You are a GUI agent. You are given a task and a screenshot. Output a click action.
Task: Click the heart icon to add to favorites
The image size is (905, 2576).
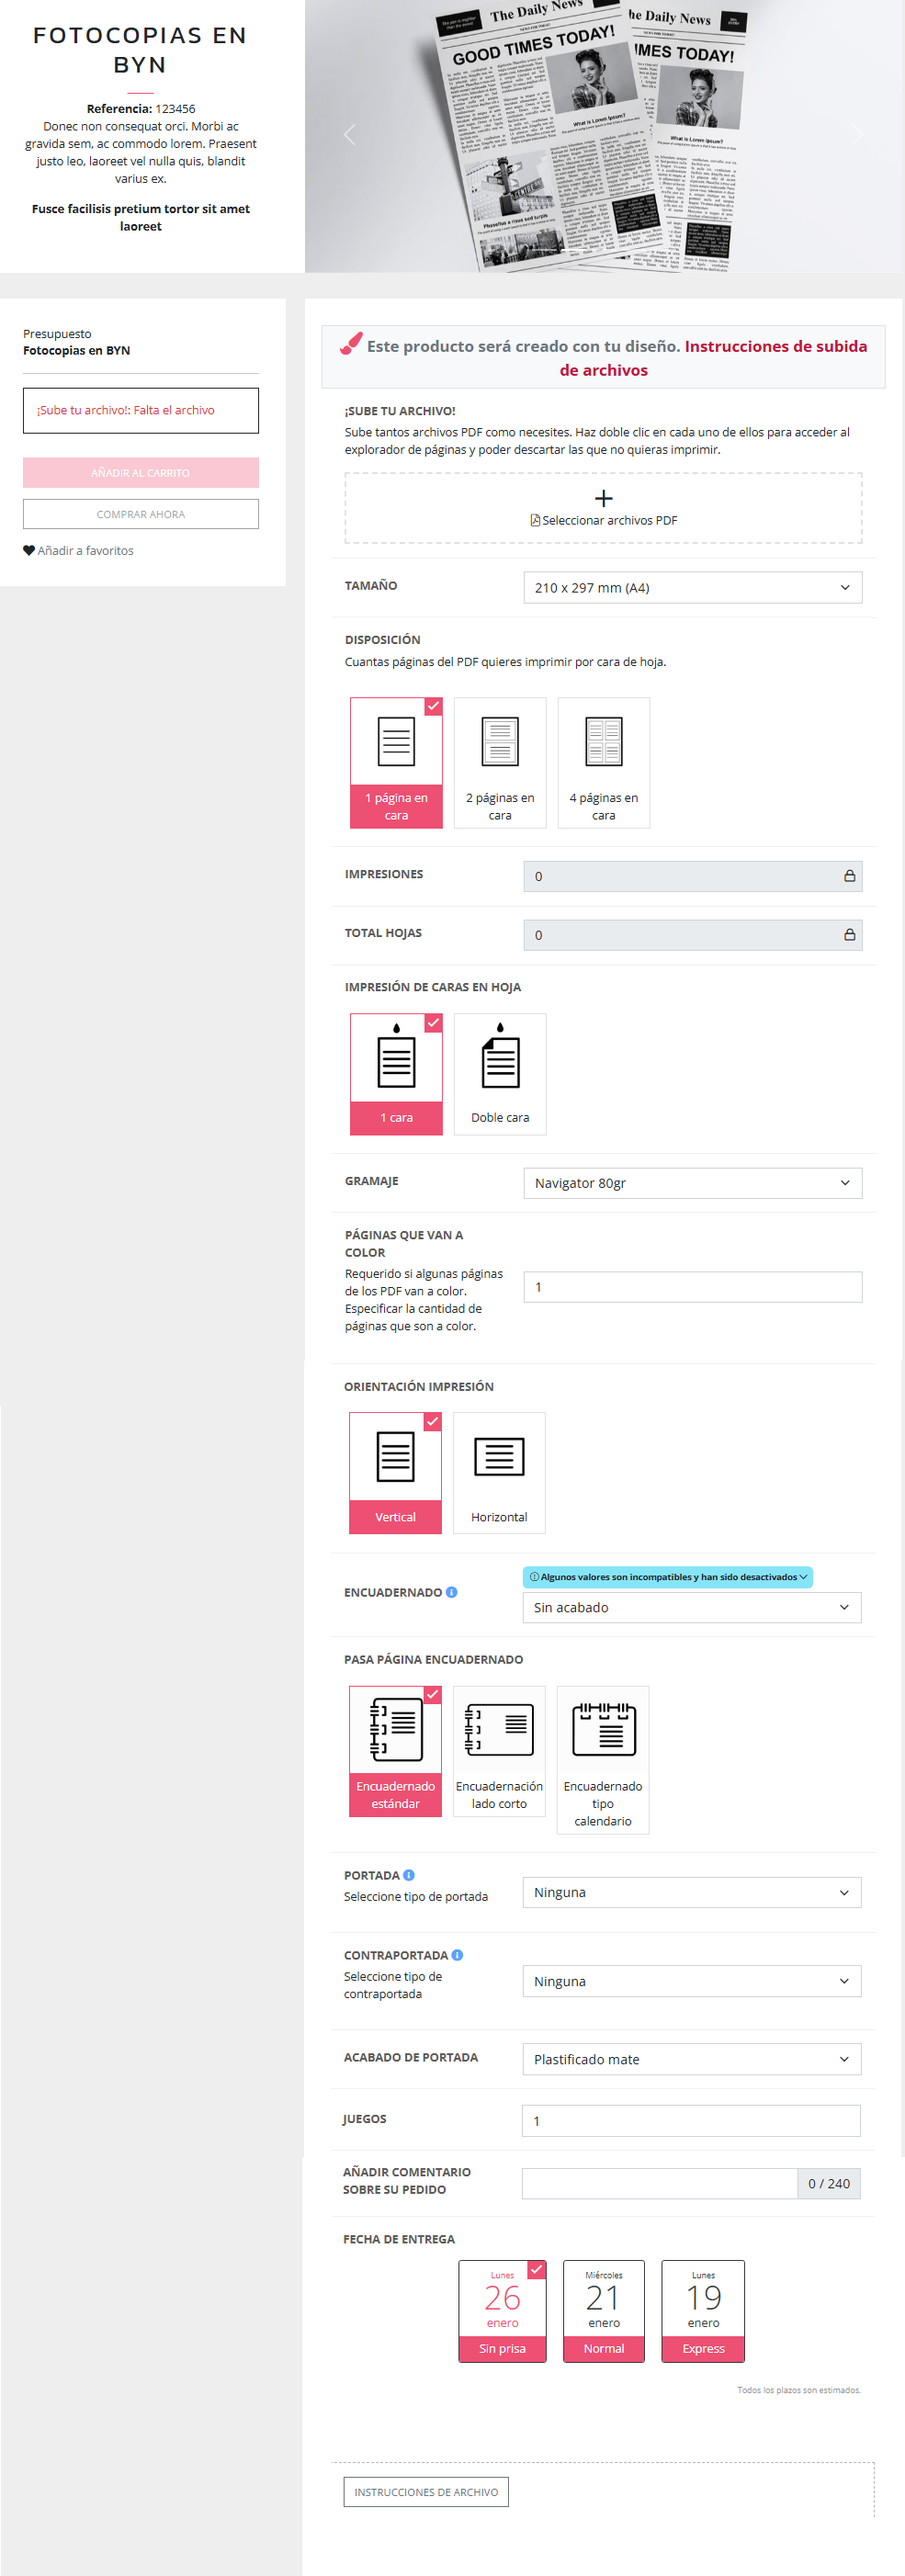coord(29,551)
